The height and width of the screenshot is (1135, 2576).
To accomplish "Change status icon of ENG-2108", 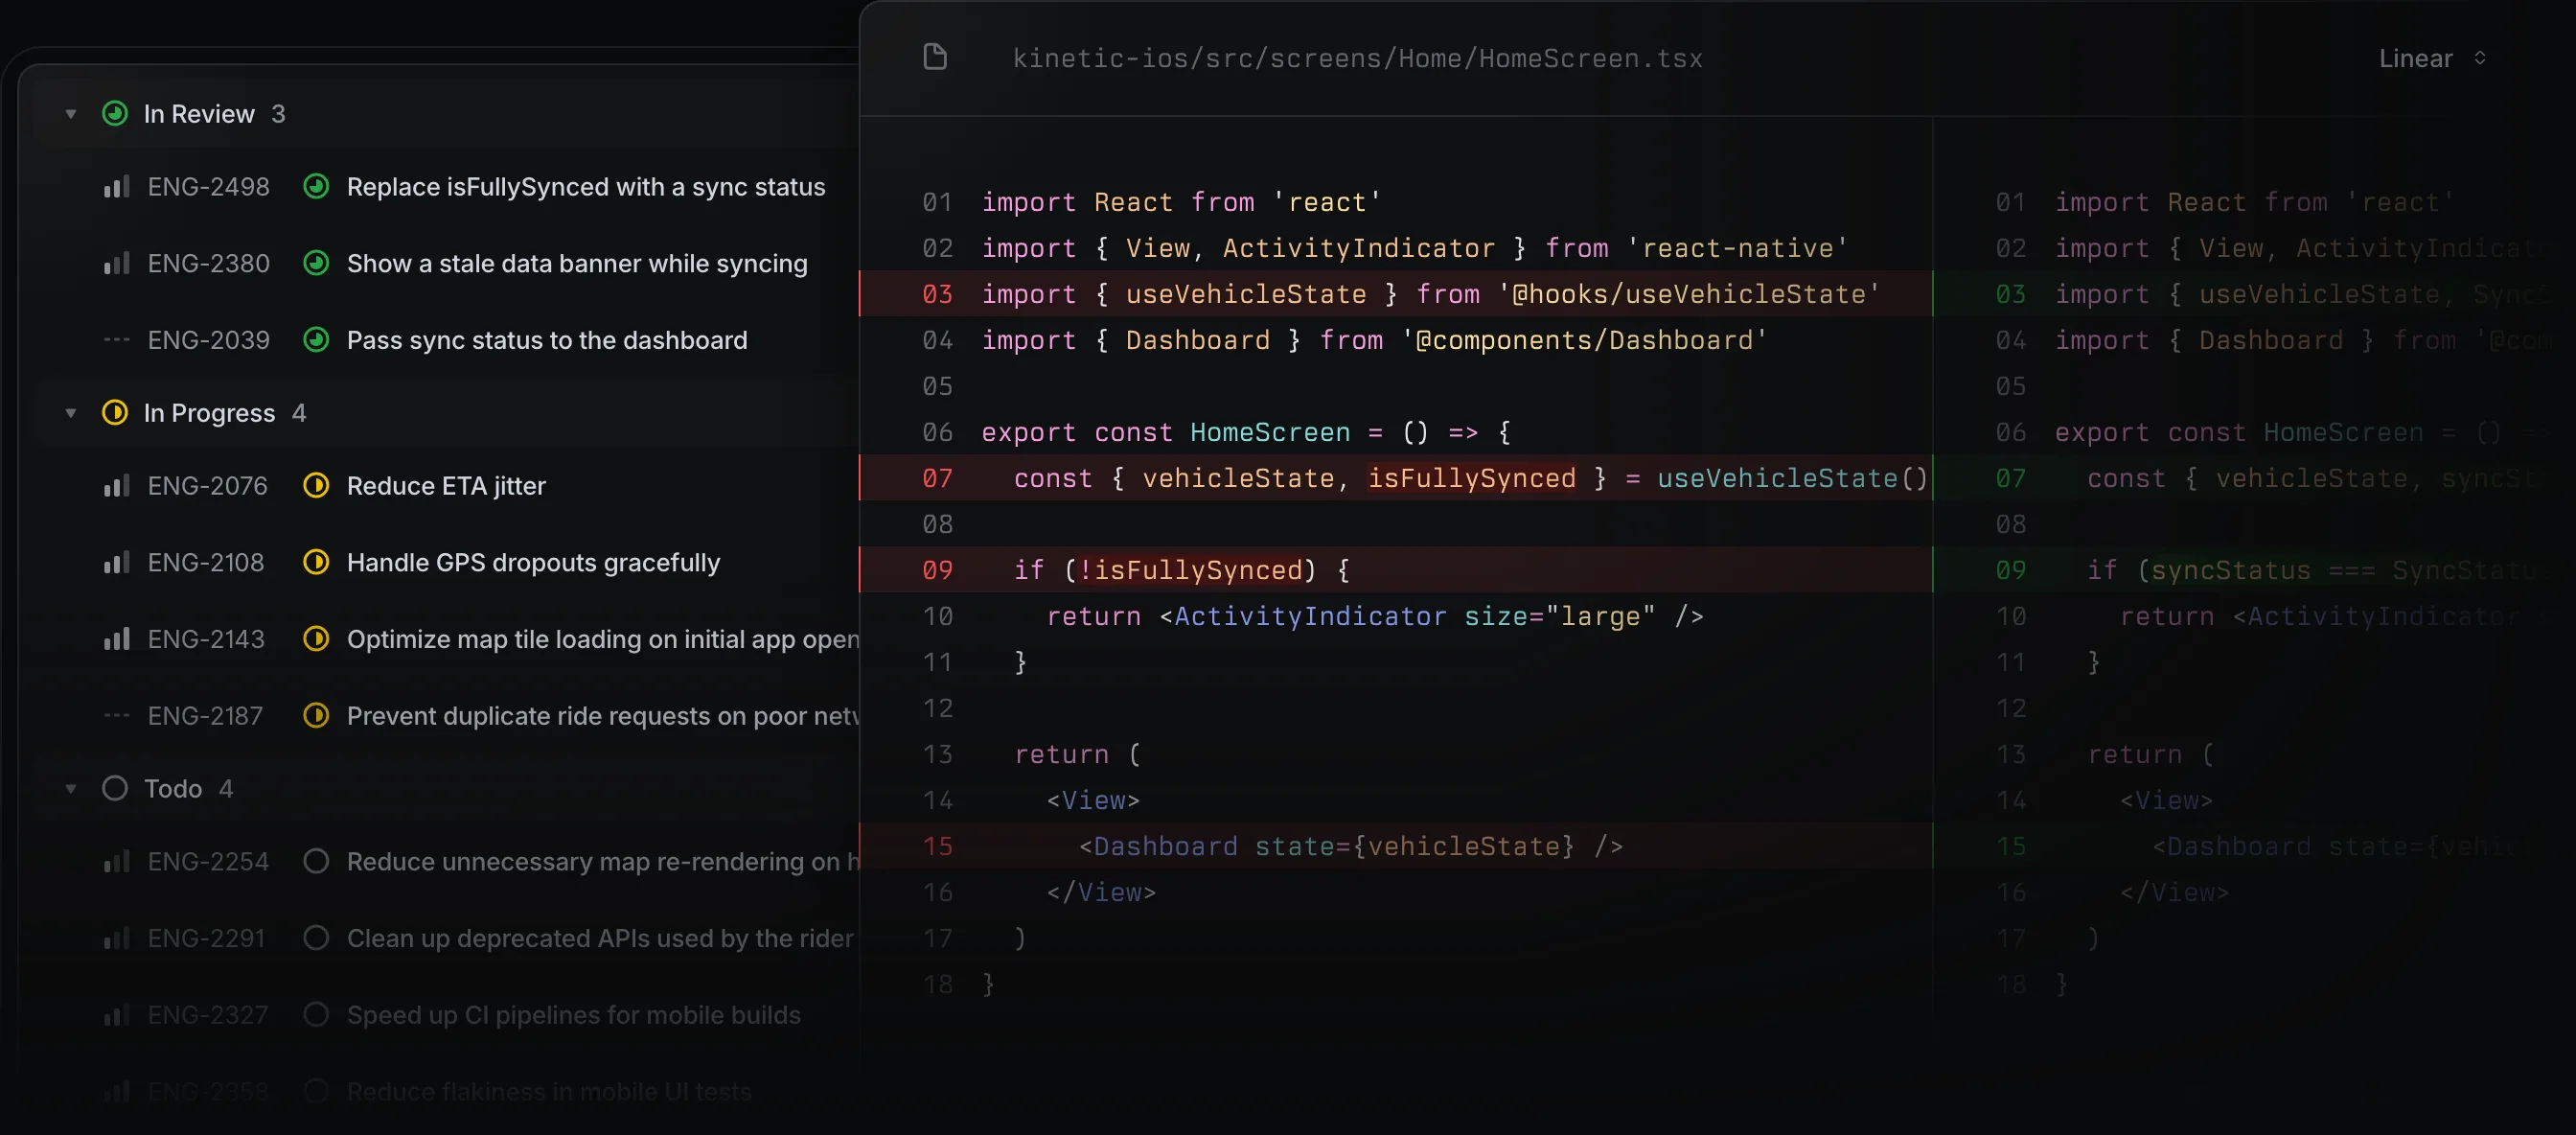I will 316,563.
